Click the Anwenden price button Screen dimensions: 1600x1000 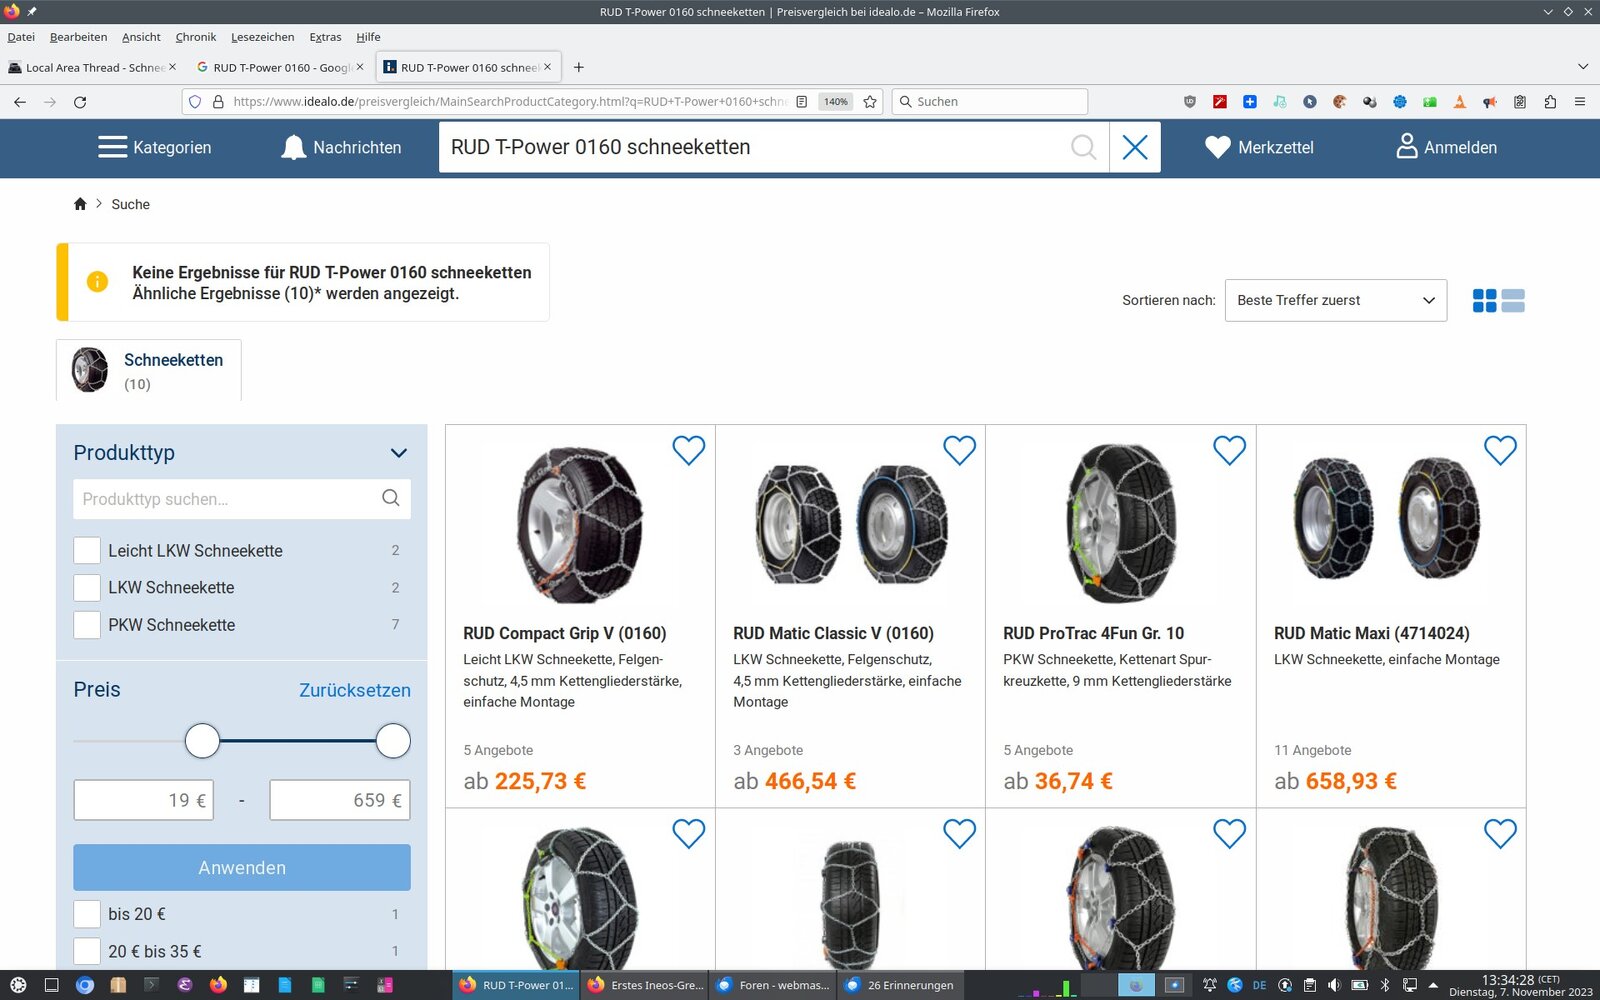click(242, 867)
